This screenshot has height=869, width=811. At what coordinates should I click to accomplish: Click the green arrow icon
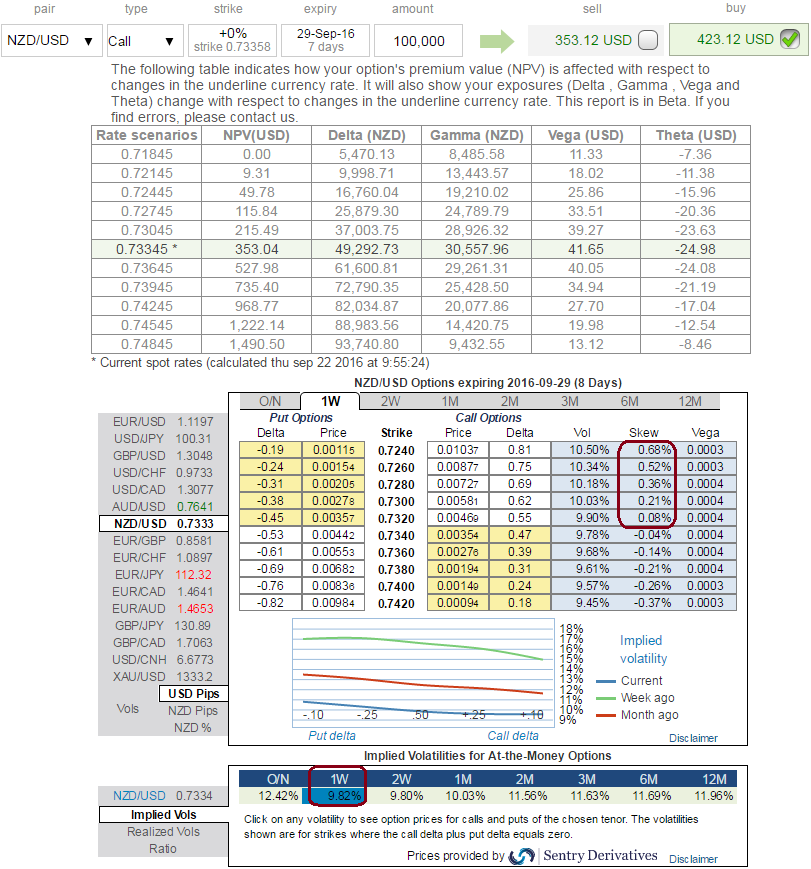click(495, 41)
